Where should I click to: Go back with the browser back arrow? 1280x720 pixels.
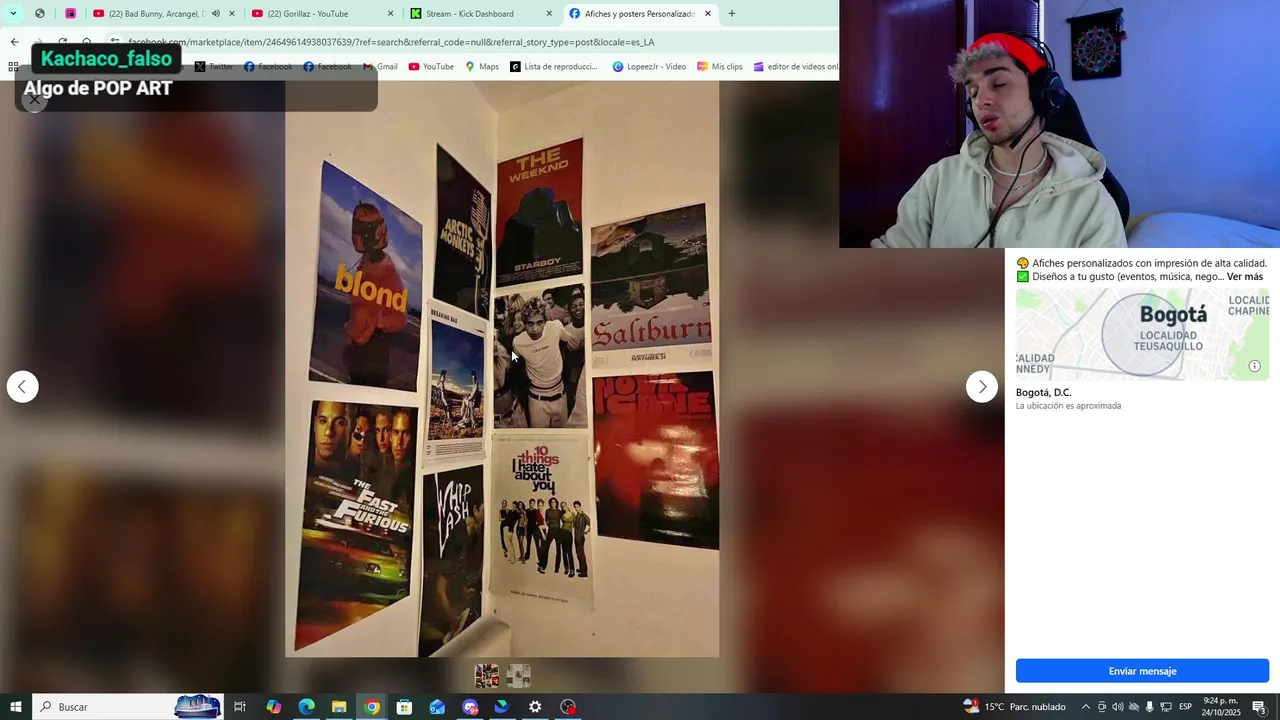[14, 42]
